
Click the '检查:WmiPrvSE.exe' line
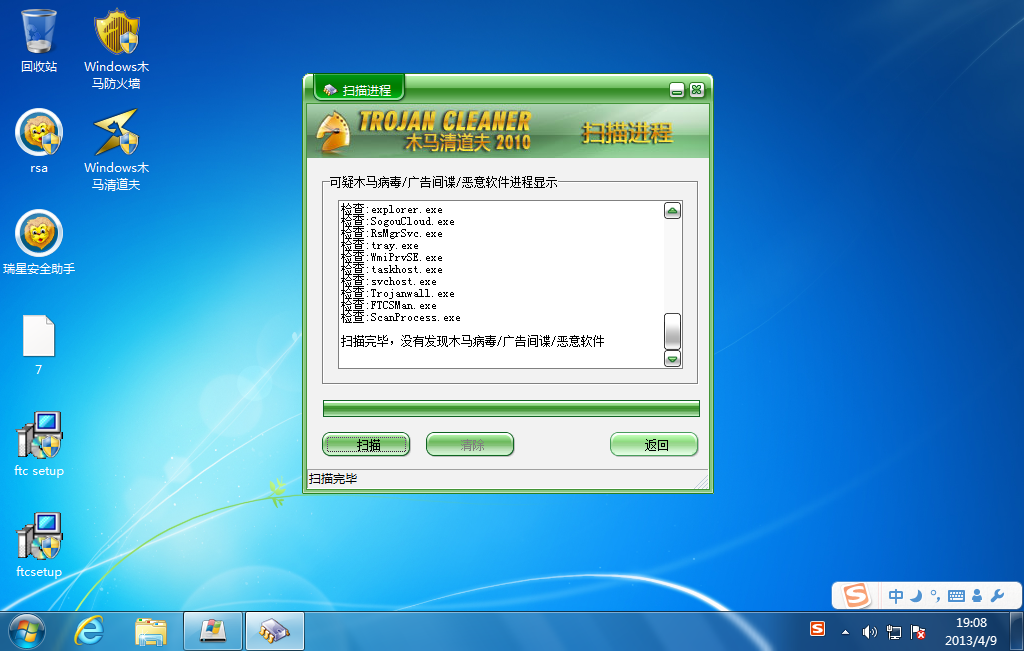tap(392, 257)
